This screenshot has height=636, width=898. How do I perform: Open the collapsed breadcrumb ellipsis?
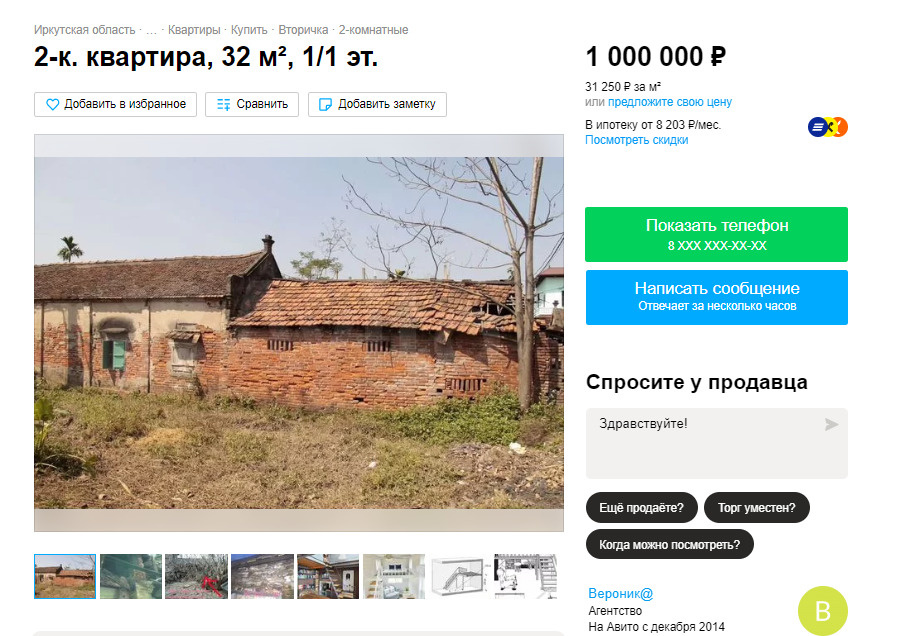pyautogui.click(x=151, y=30)
